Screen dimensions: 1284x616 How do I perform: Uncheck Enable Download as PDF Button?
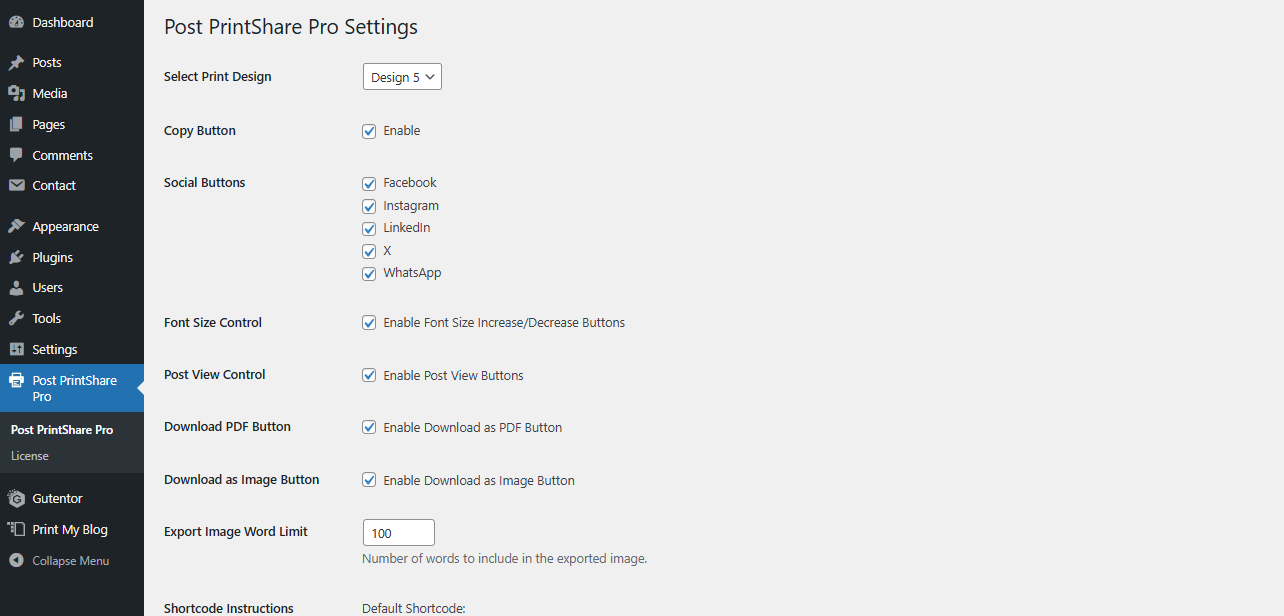(369, 427)
